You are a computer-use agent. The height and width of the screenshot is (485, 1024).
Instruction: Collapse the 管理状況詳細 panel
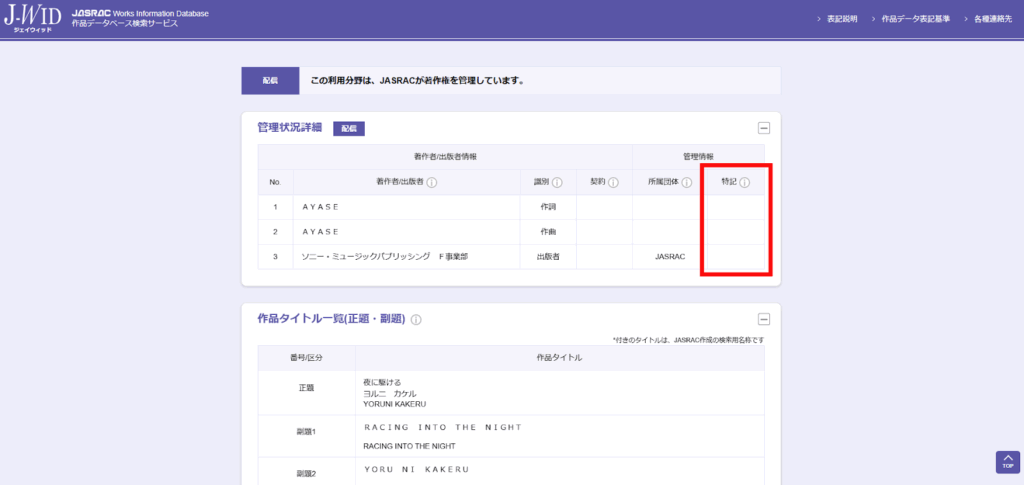pos(763,128)
